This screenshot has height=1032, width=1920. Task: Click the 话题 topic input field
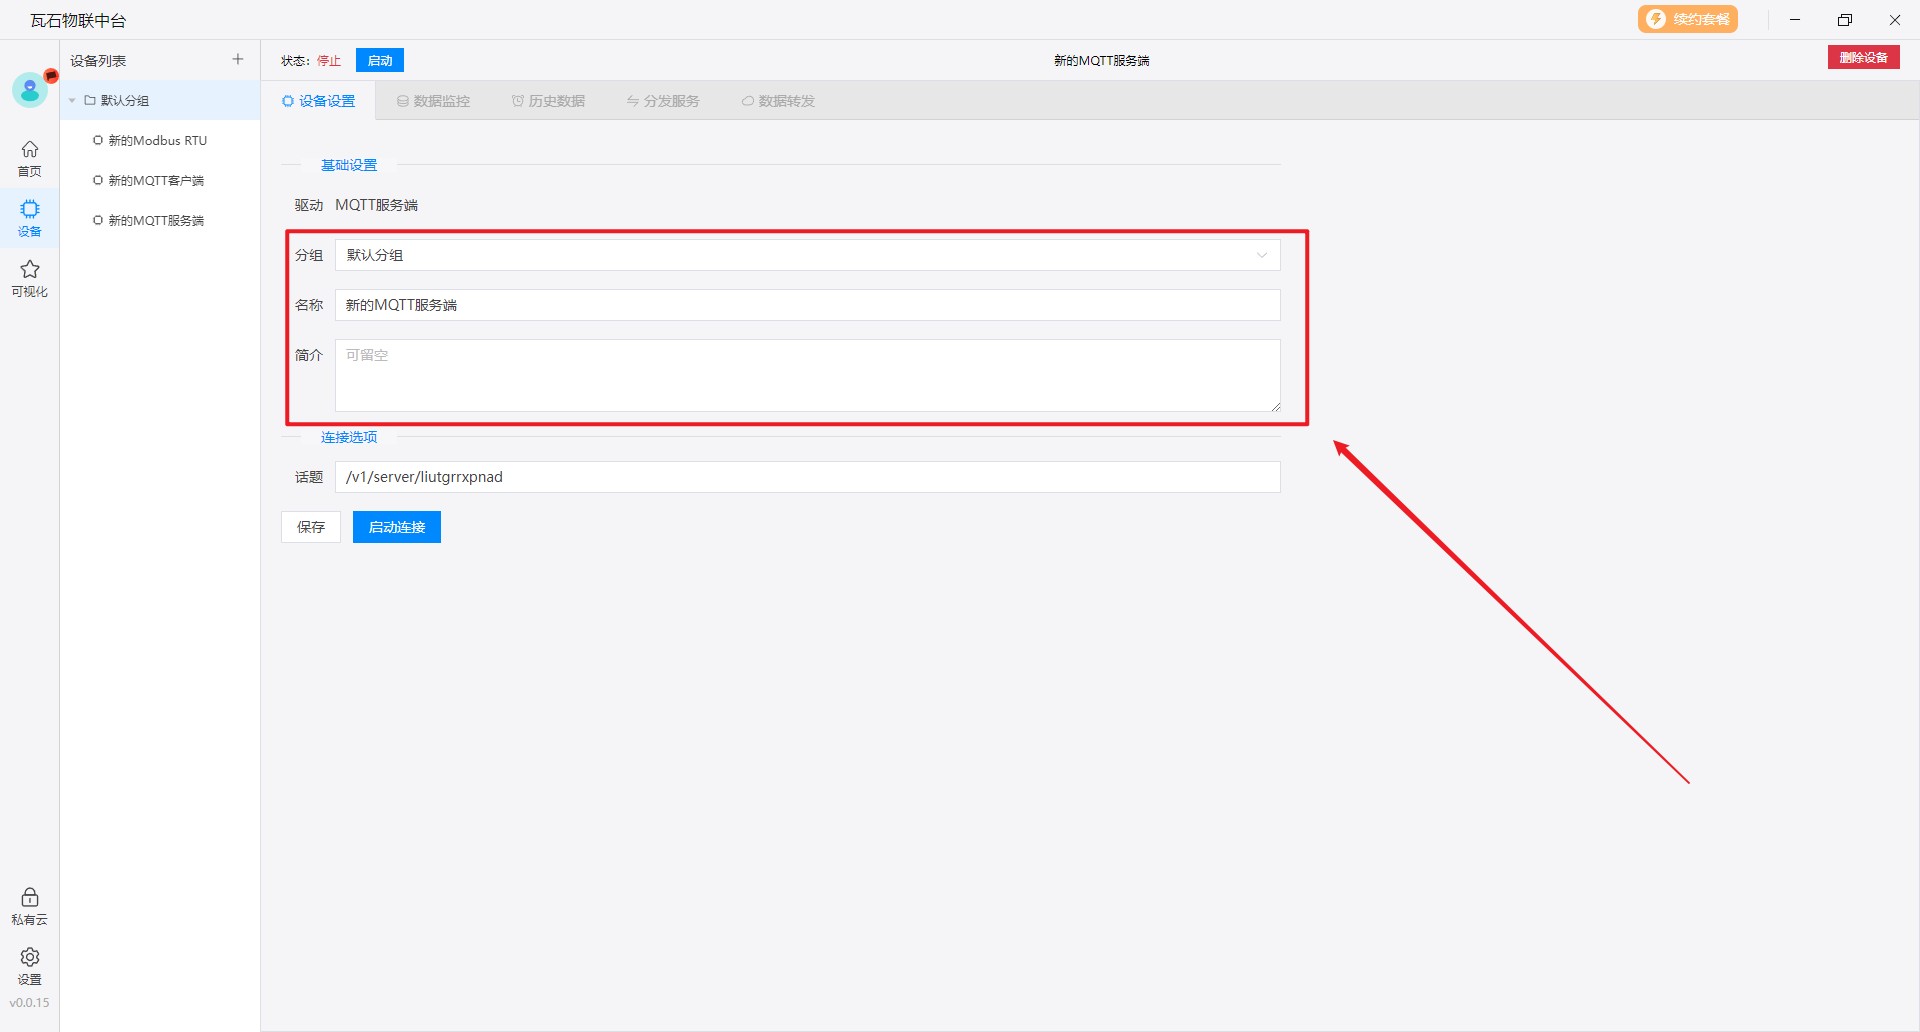coord(807,477)
